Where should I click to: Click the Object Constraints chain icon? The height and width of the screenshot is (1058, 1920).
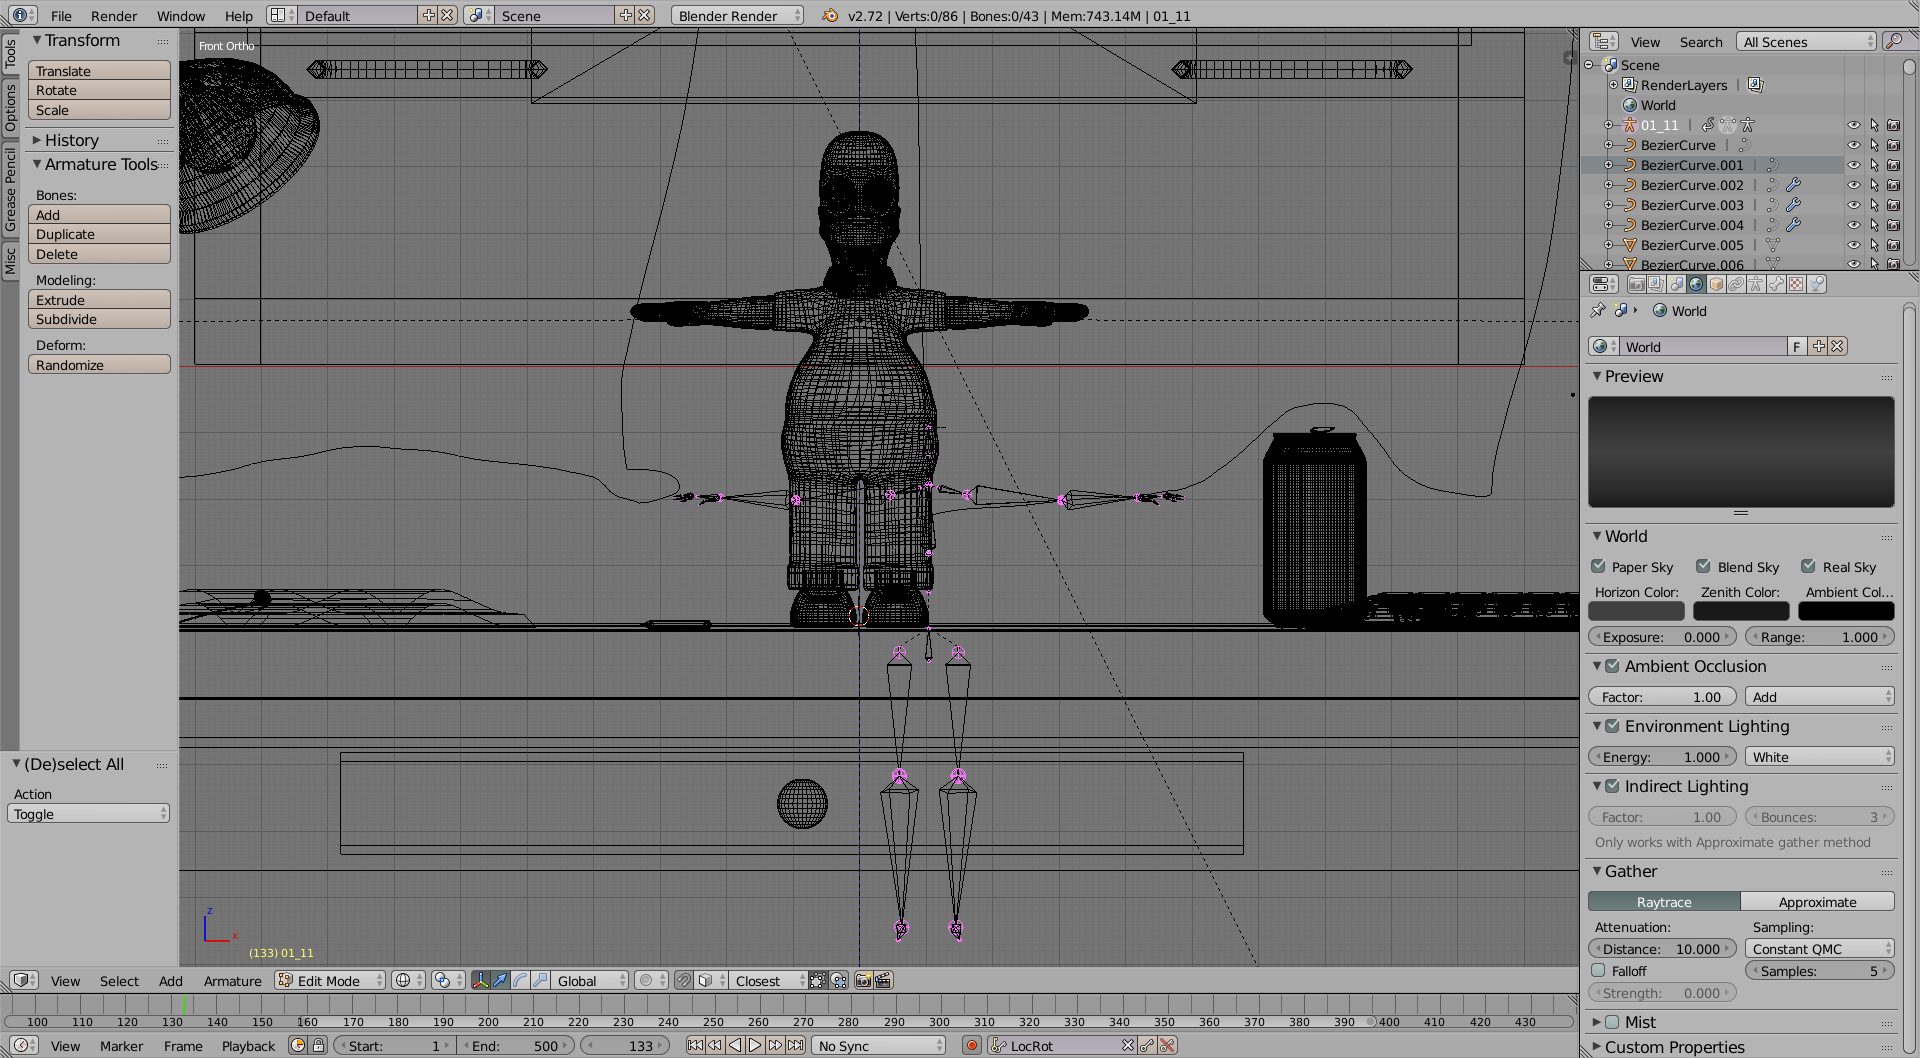pyautogui.click(x=1736, y=284)
